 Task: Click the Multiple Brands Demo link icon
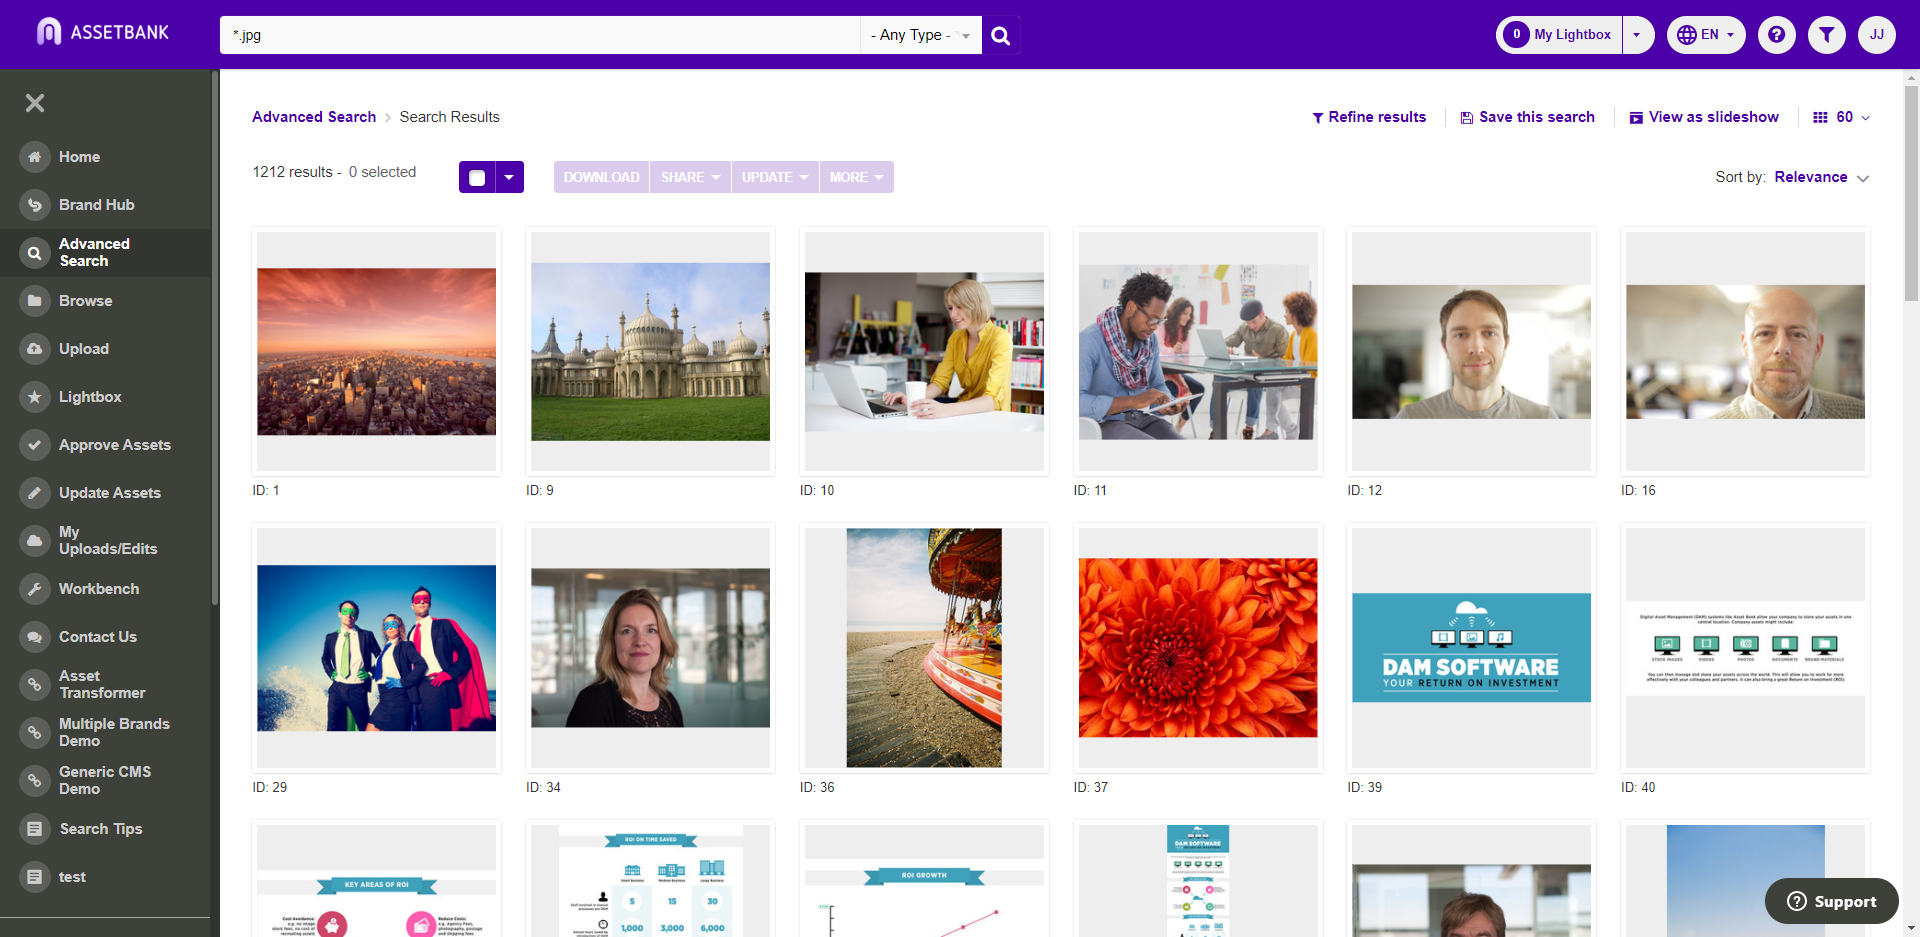pyautogui.click(x=35, y=733)
